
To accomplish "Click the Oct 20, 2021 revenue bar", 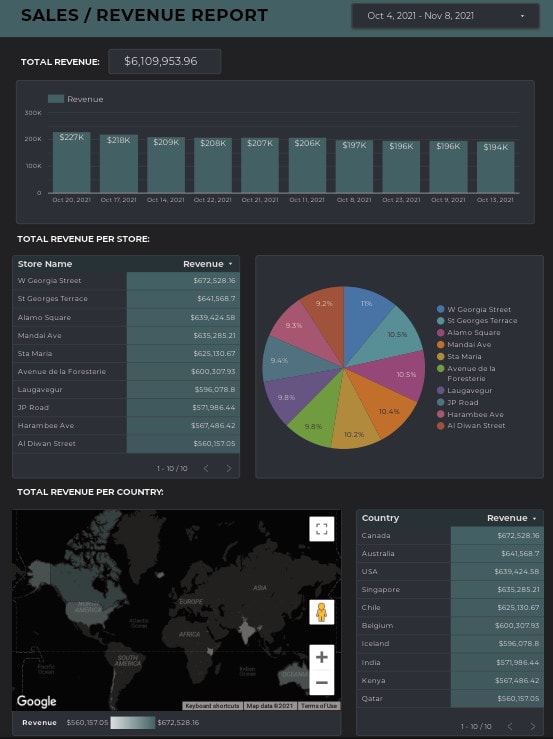I will pos(72,162).
